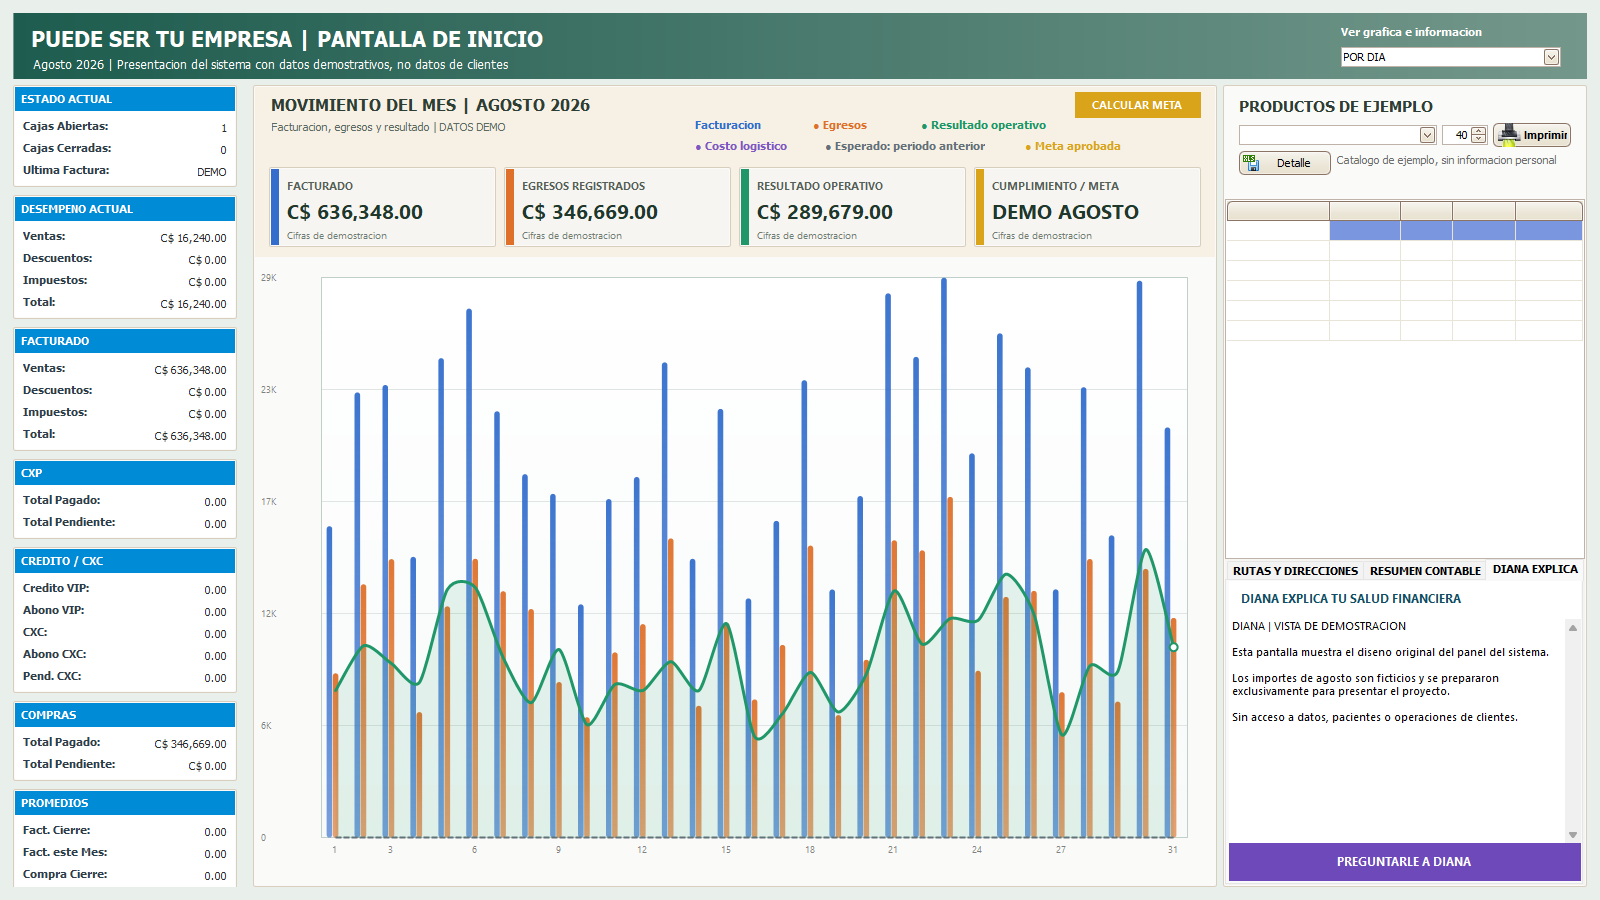The width and height of the screenshot is (1600, 900).
Task: Print the catalog with the Imprimir printer button
Action: (1532, 135)
